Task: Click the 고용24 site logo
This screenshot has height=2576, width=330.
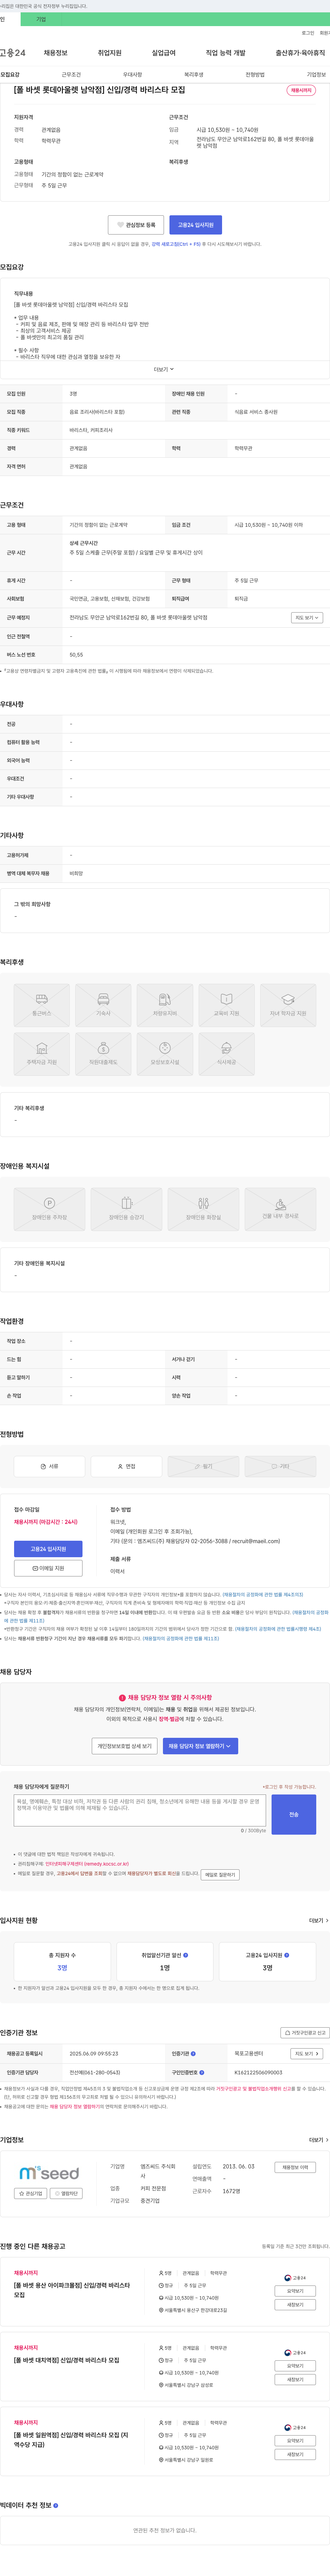Action: click(x=13, y=53)
